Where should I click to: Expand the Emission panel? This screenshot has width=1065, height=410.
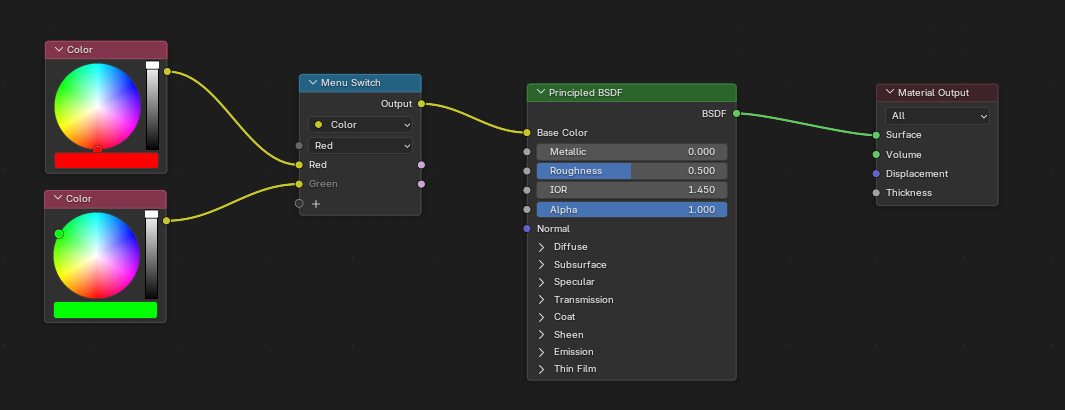pyautogui.click(x=541, y=352)
